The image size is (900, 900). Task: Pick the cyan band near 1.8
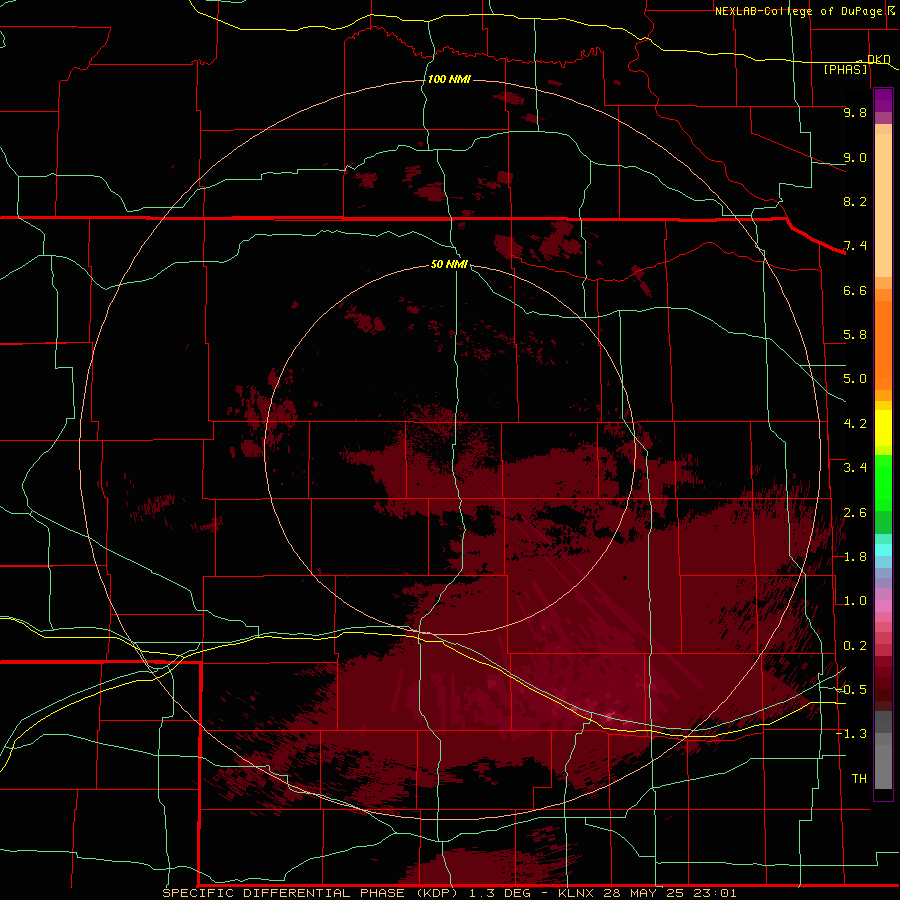pyautogui.click(x=883, y=550)
